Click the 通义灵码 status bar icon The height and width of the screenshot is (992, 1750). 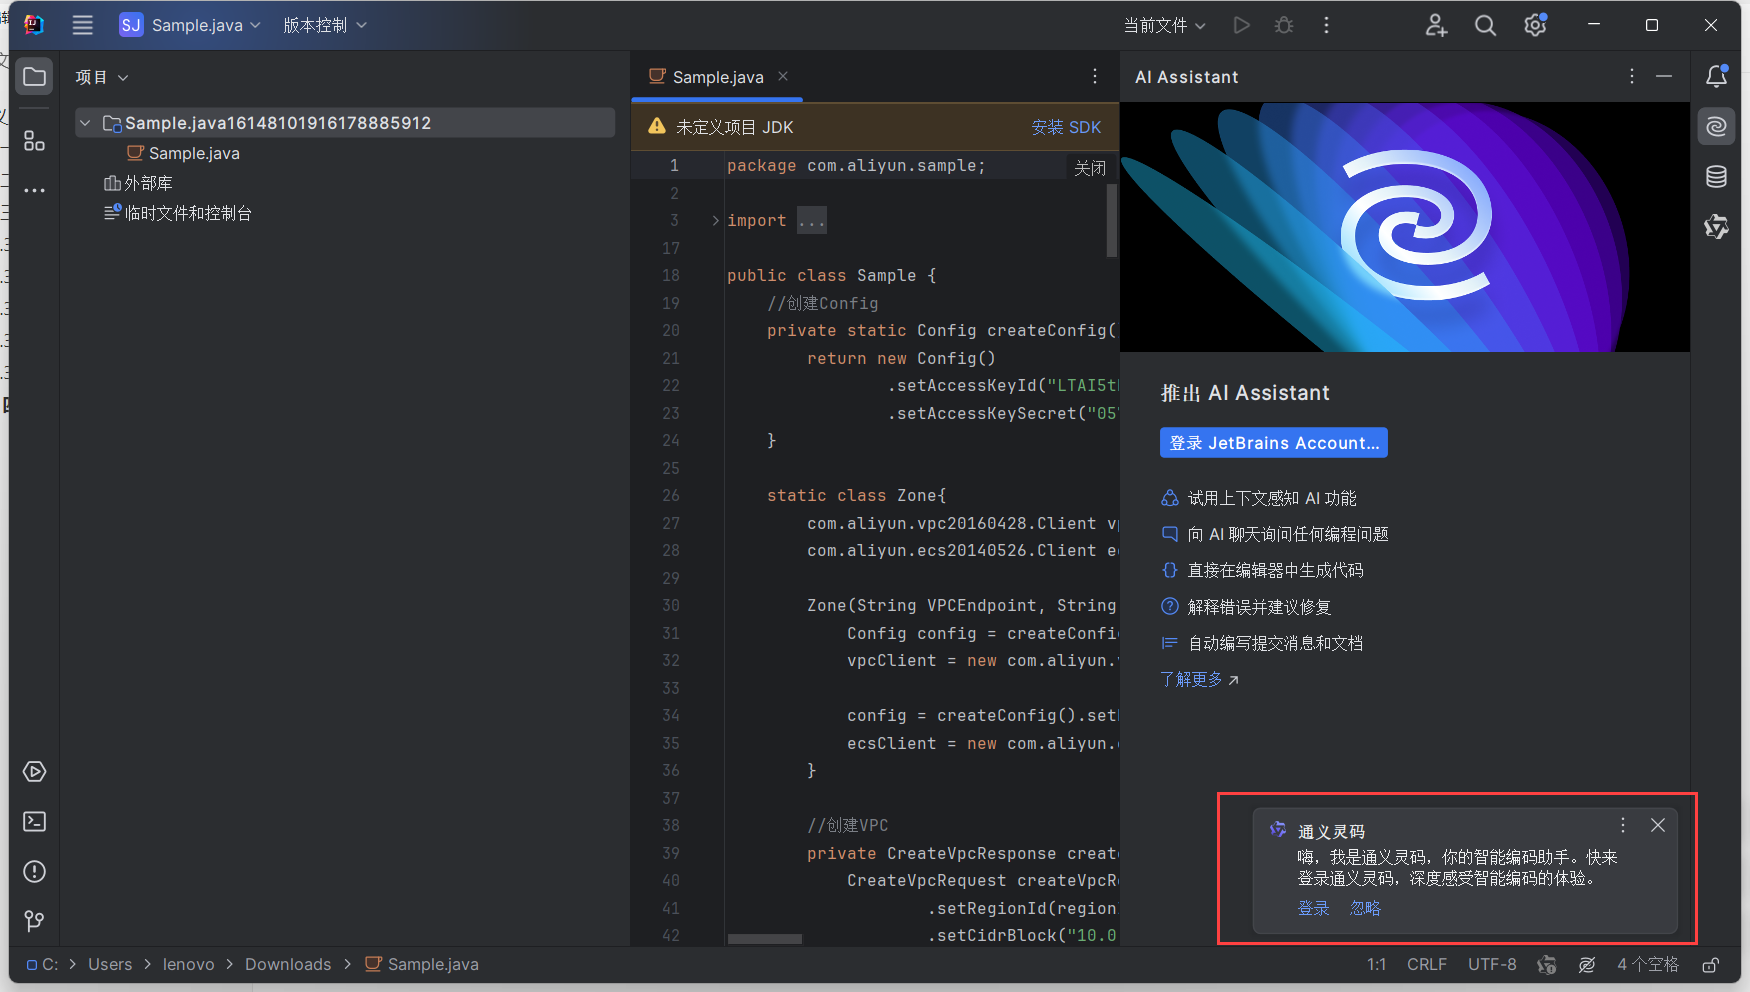pyautogui.click(x=1547, y=964)
